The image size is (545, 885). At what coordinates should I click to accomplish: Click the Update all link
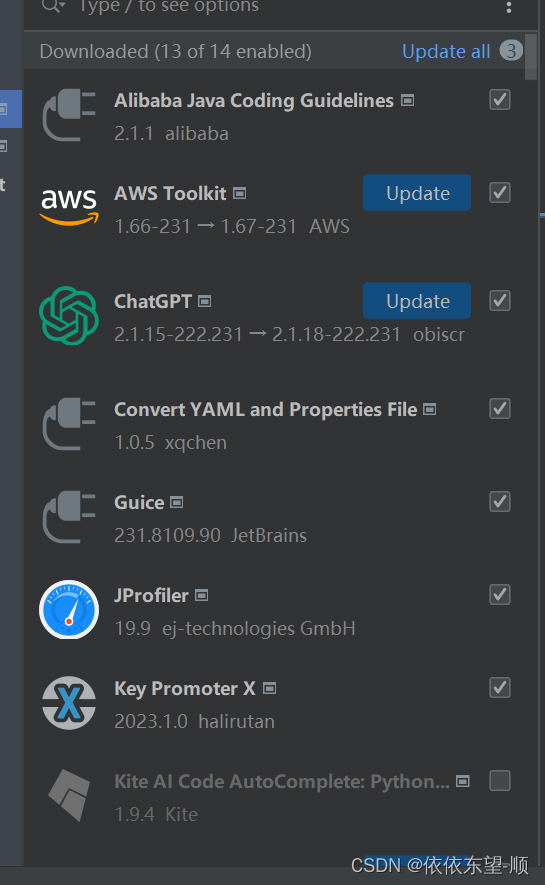tap(446, 51)
